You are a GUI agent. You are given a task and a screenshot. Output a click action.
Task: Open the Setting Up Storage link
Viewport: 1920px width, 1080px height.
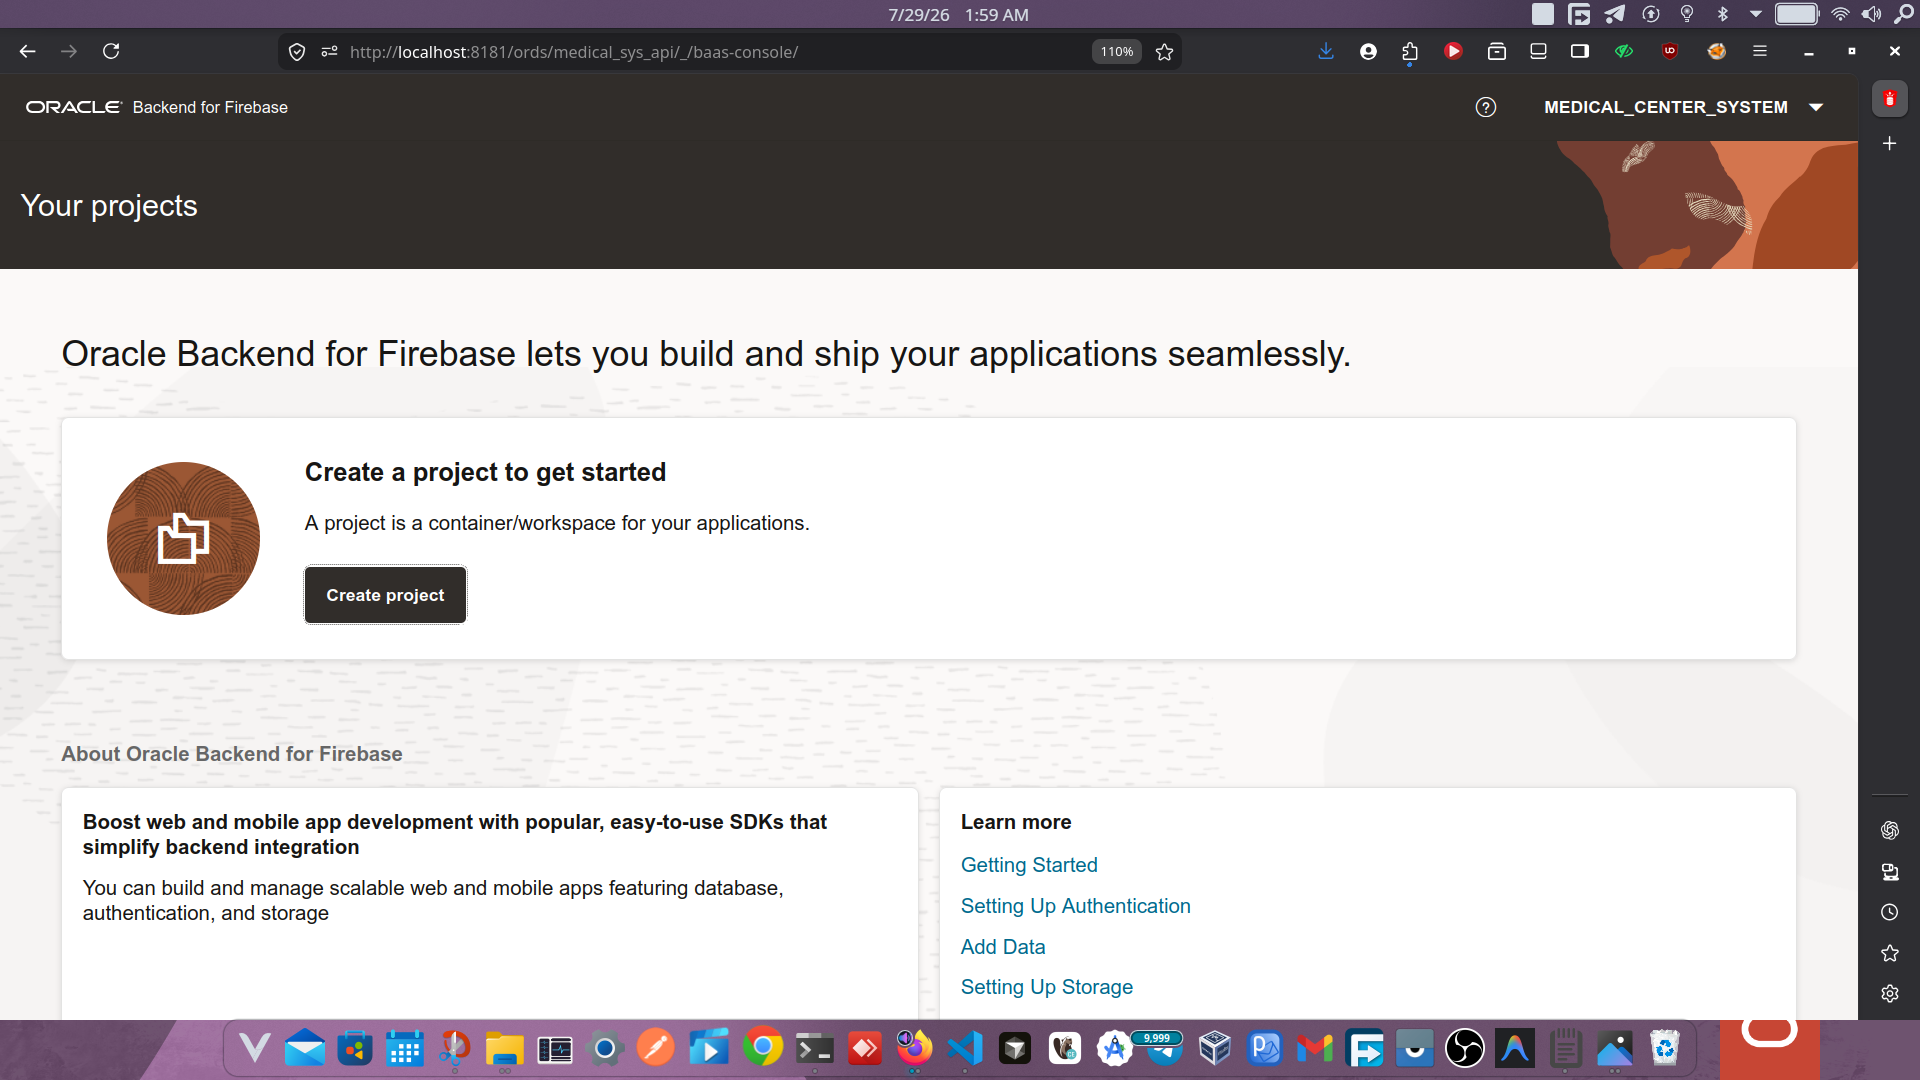1047,987
